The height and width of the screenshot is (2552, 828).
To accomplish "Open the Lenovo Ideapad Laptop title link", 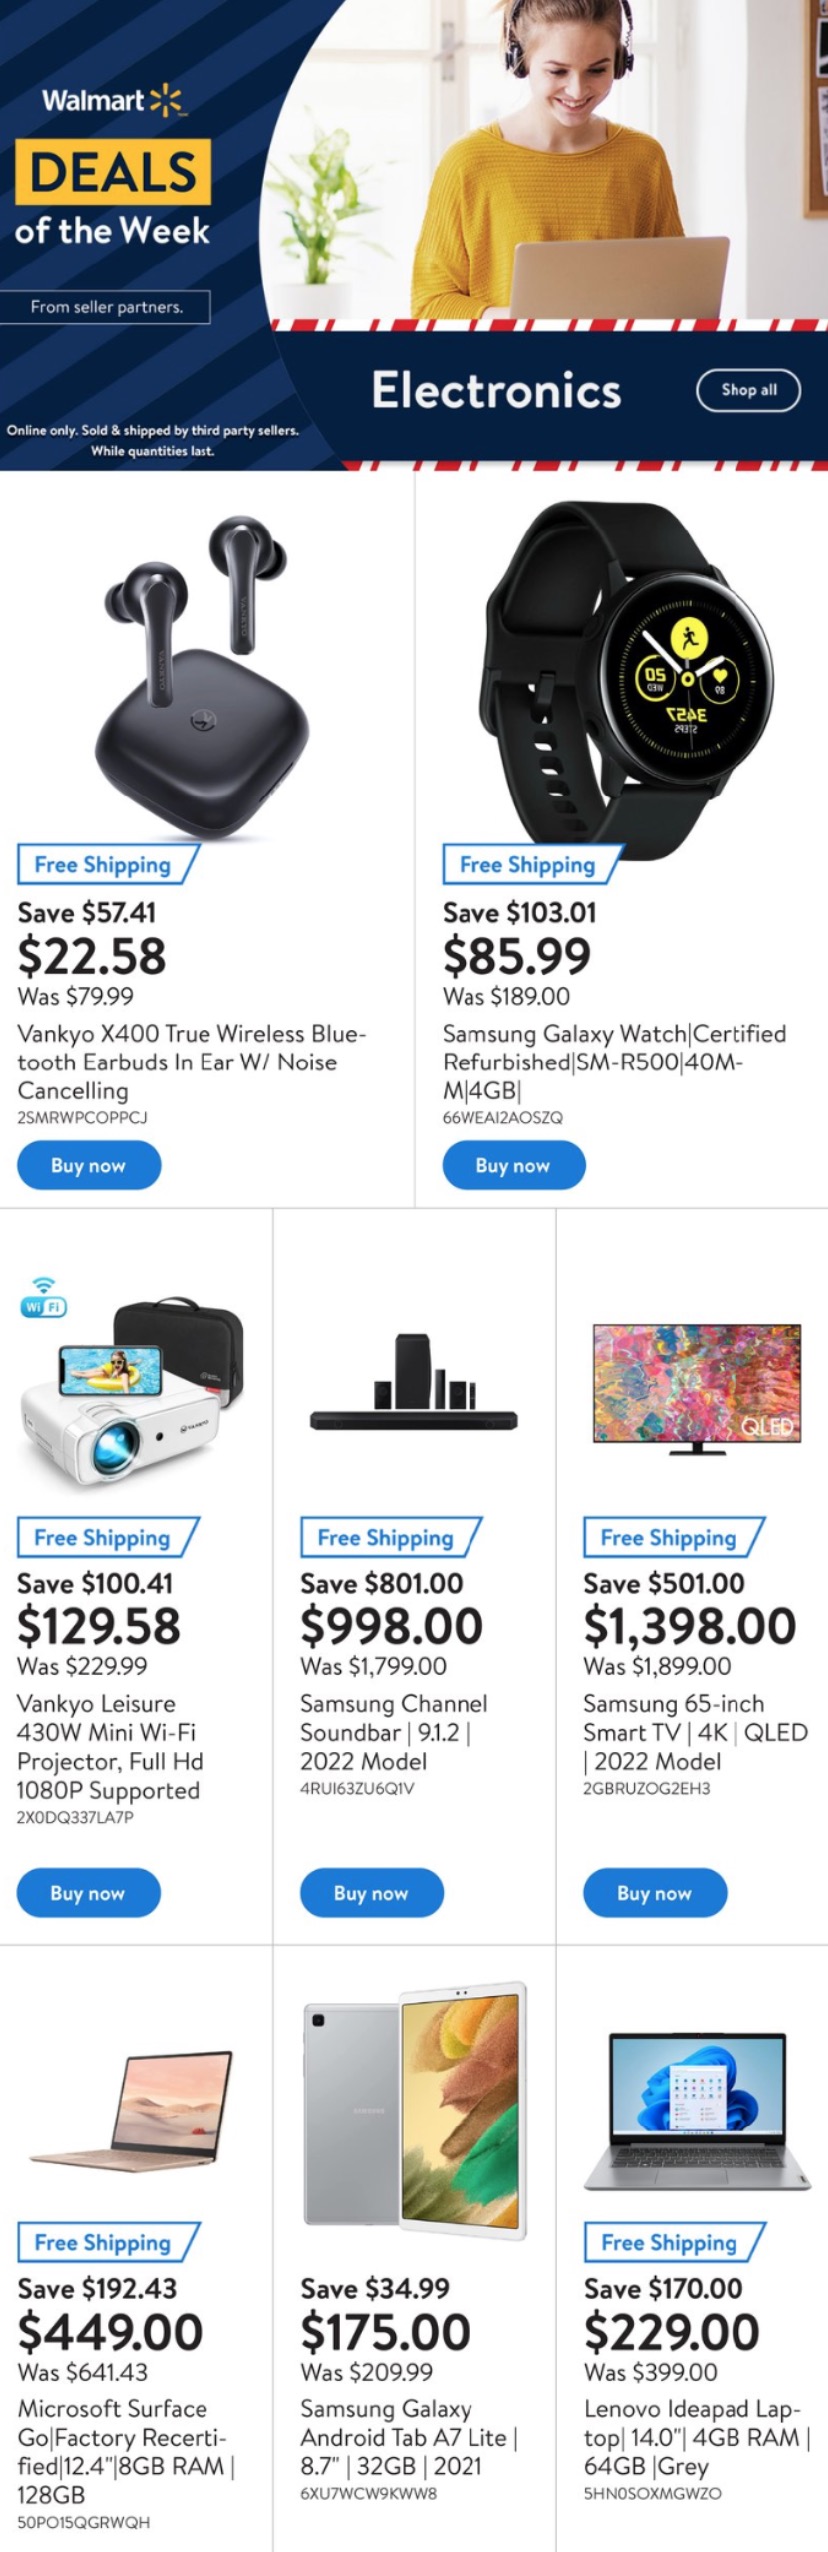I will [696, 2437].
